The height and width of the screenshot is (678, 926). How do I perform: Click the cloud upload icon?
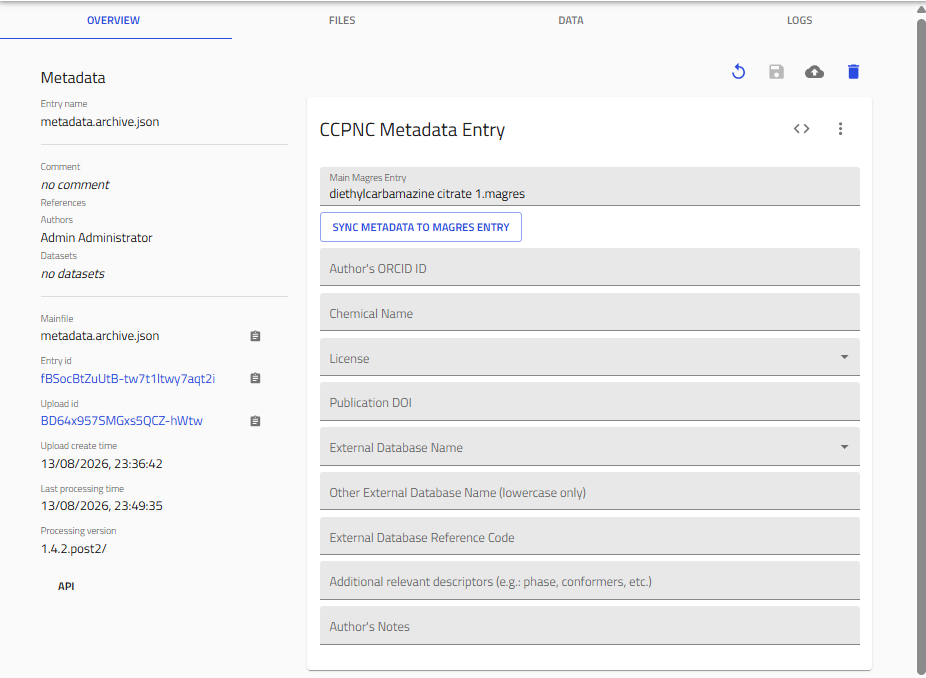click(814, 72)
